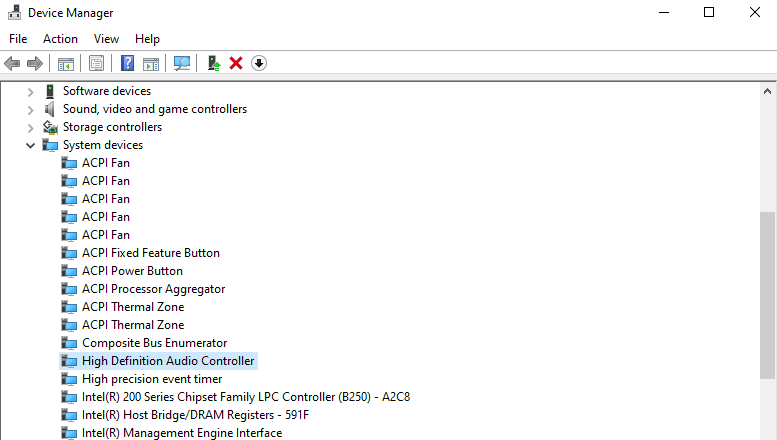Click icon beside ACPI Fixed Feature Button
The height and width of the screenshot is (440, 777).
69,253
